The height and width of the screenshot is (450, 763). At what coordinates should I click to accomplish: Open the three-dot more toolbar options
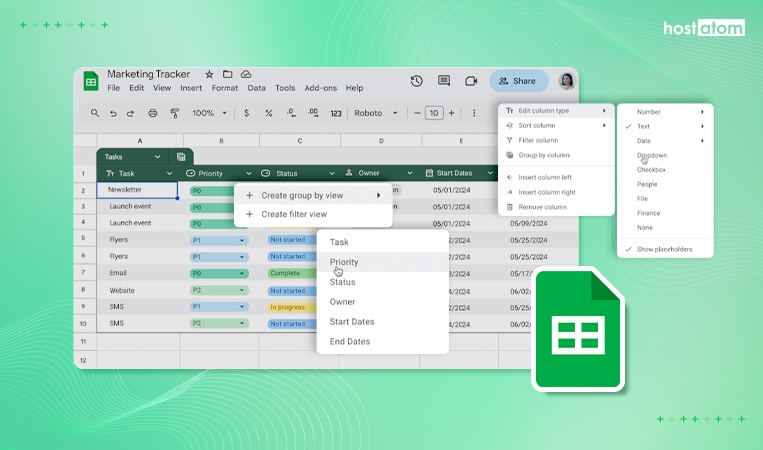click(474, 113)
